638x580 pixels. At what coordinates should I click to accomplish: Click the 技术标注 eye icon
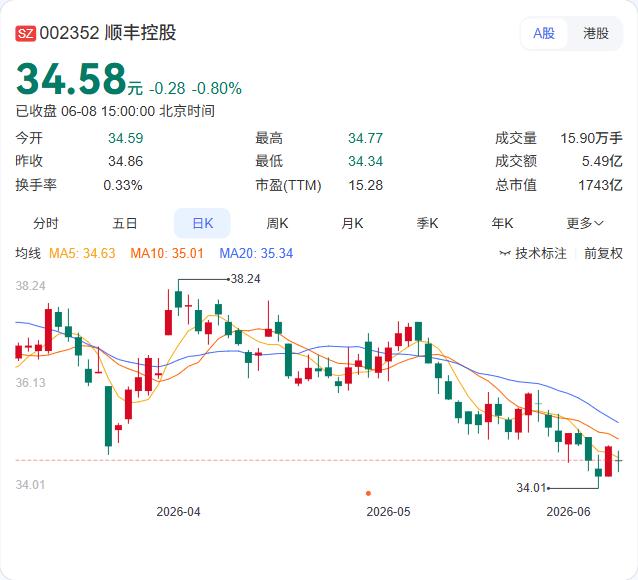[x=505, y=254]
